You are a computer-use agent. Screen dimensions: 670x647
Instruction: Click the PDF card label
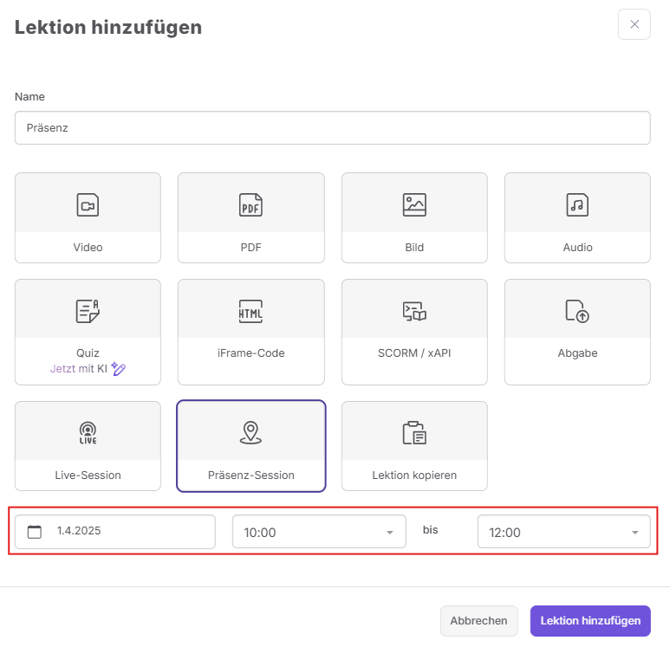pos(251,247)
